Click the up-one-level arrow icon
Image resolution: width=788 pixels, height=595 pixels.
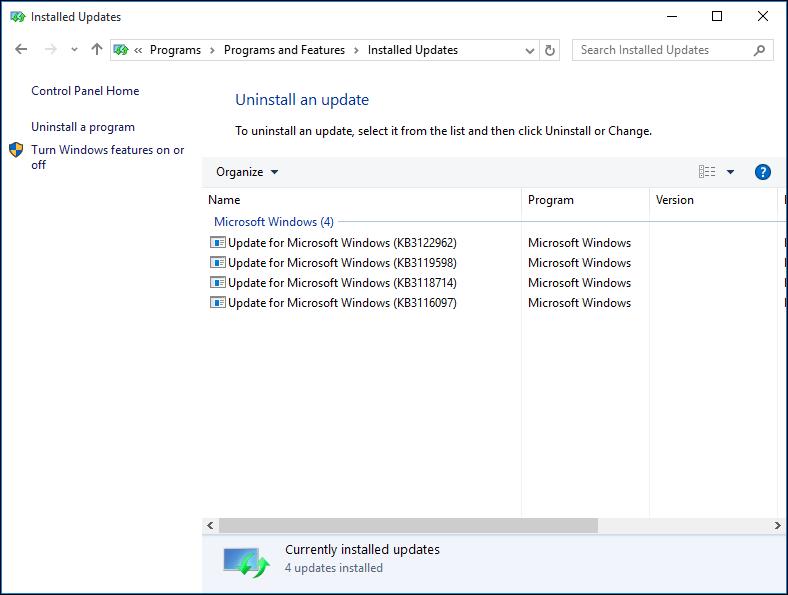pyautogui.click(x=96, y=50)
